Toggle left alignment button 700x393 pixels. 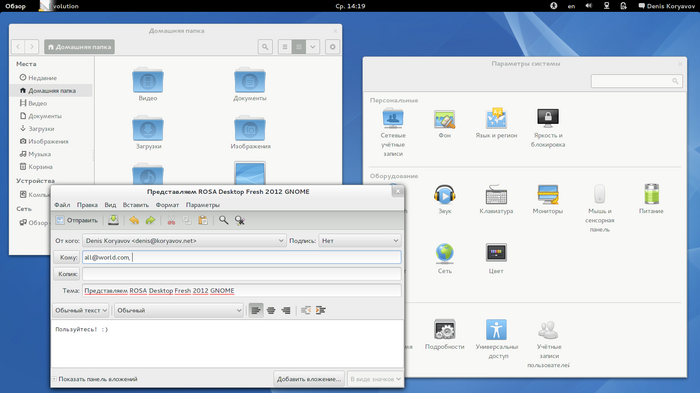point(256,310)
